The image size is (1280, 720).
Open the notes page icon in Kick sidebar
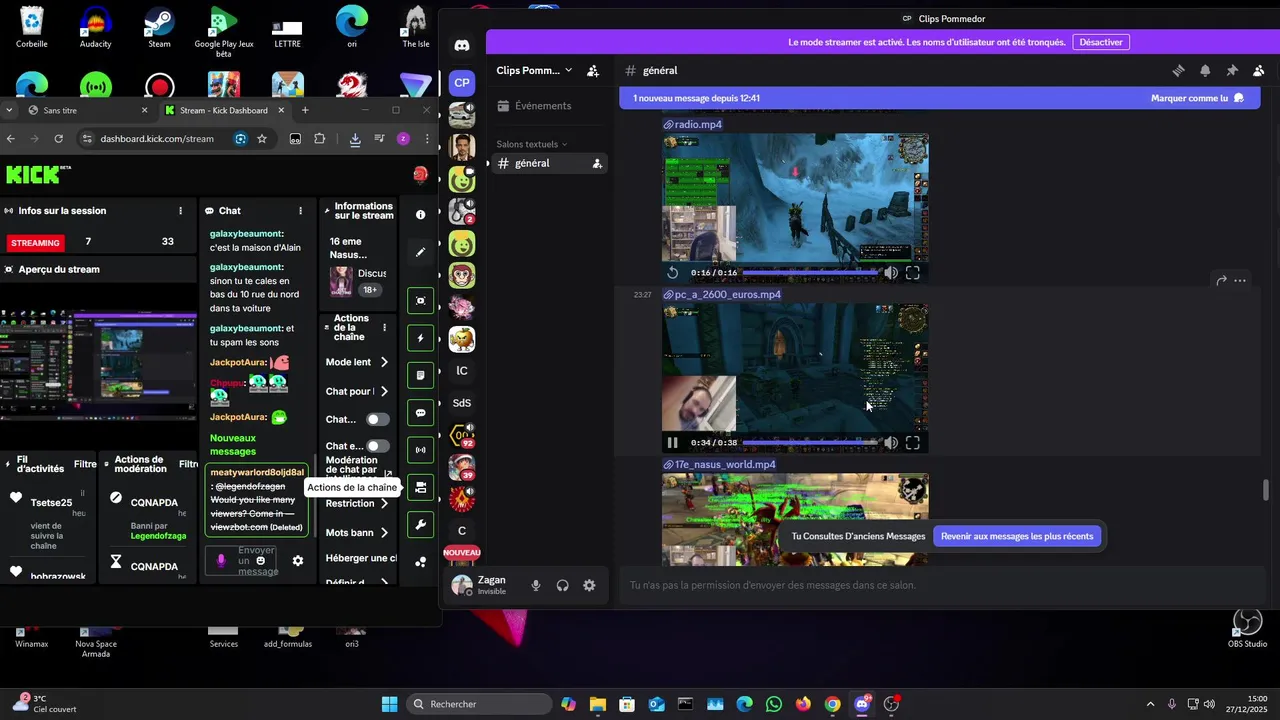[420, 375]
